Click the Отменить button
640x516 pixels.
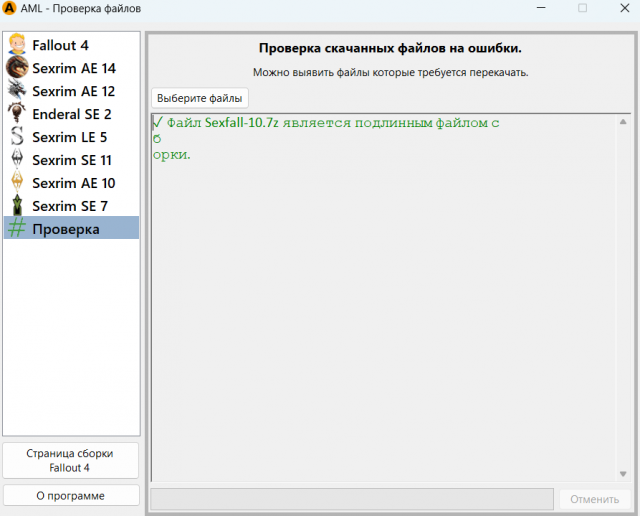595,499
